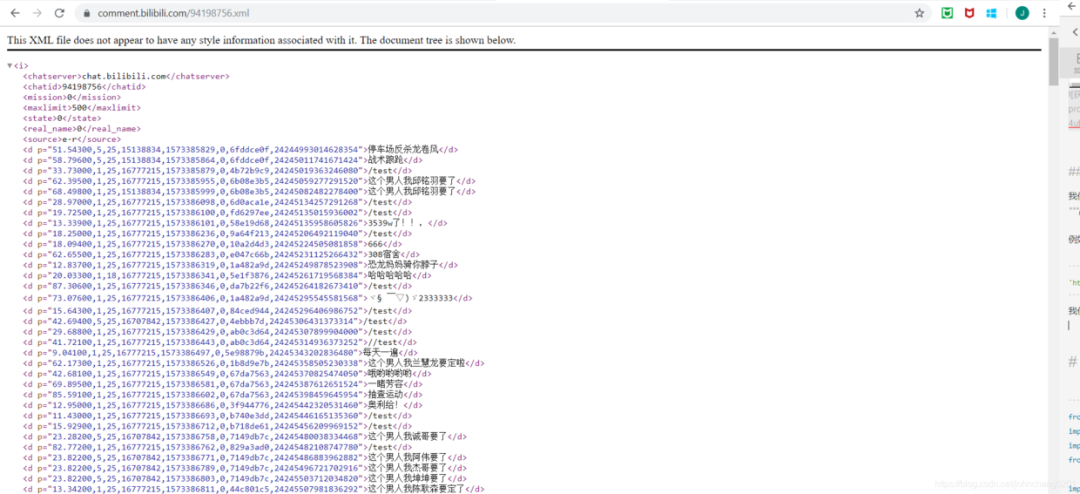Click the row beginning p="20.03300"
This screenshot has width=1080, height=494.
[227, 275]
